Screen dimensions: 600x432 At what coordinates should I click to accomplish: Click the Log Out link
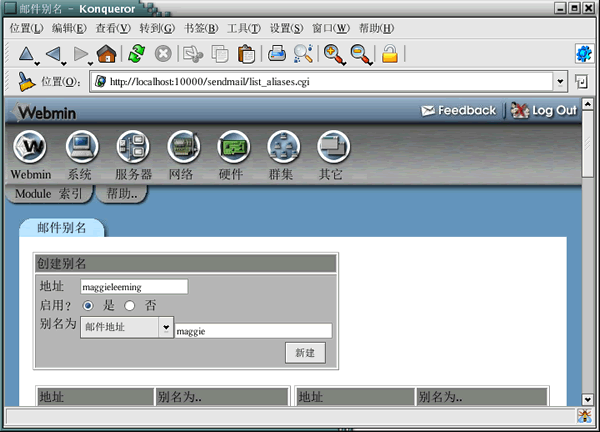(x=544, y=111)
